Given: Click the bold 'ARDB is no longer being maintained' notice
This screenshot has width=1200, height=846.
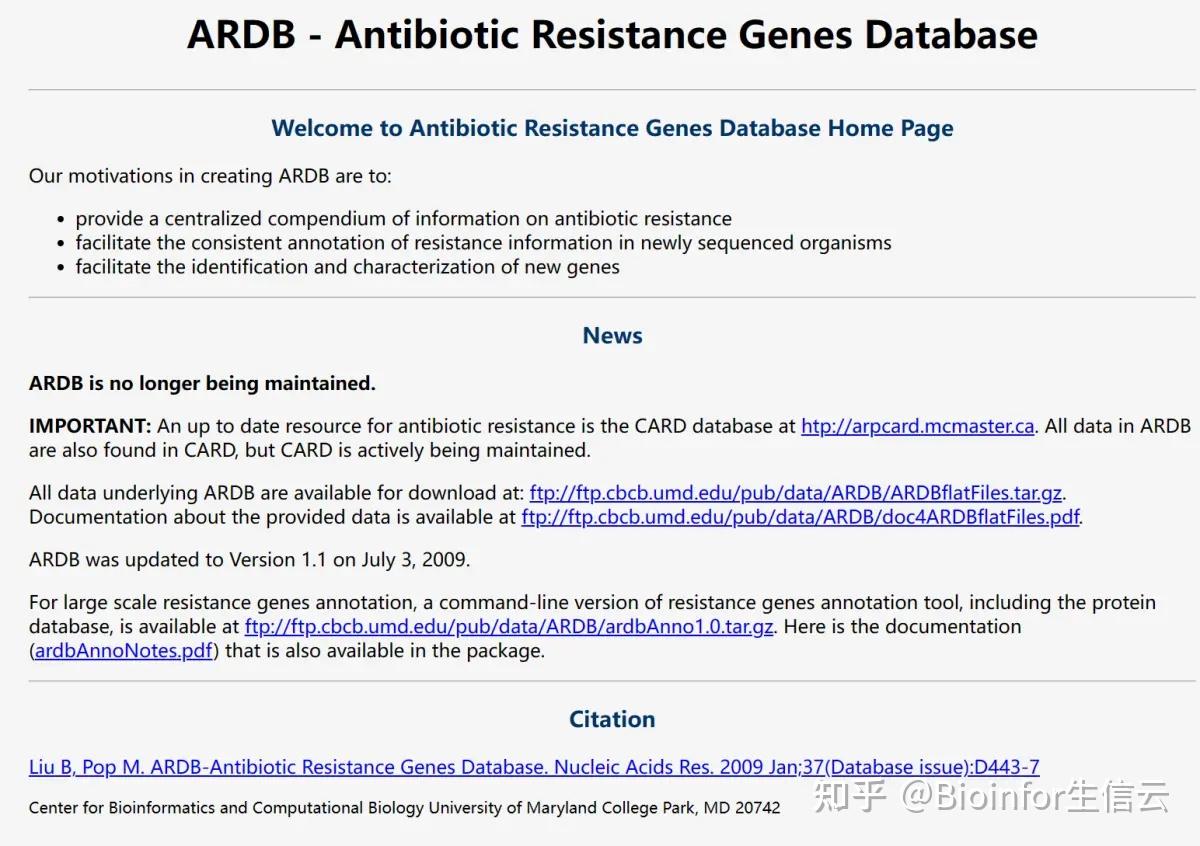Looking at the screenshot, I should pos(202,383).
